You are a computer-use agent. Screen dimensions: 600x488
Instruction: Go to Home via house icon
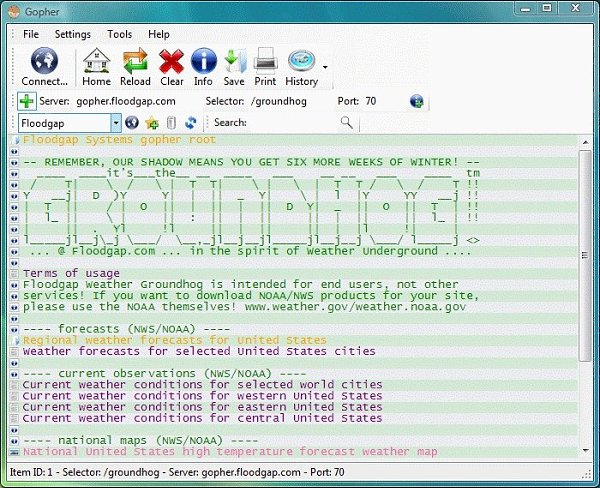click(x=96, y=61)
